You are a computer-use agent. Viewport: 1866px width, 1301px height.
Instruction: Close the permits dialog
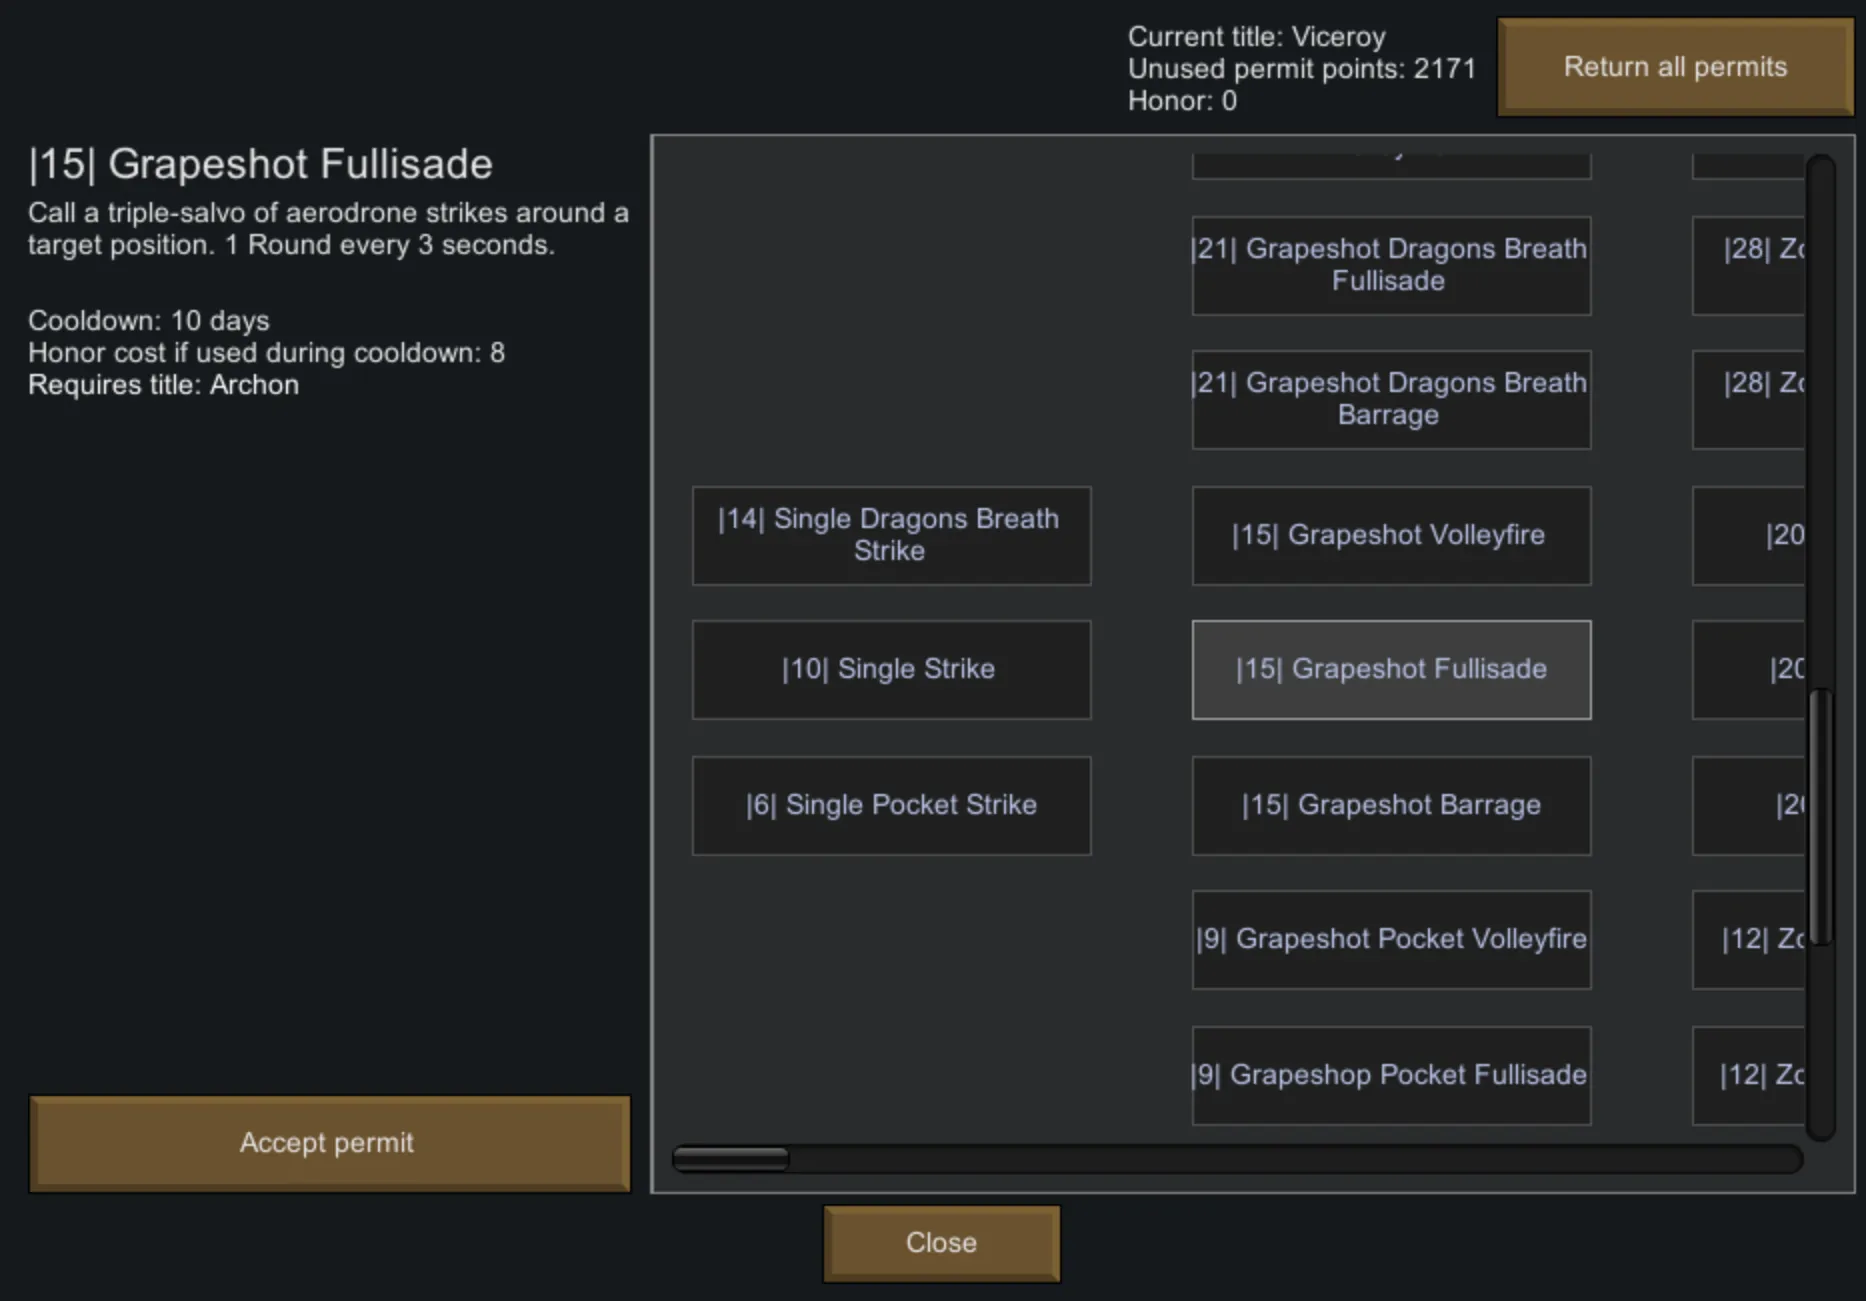[941, 1243]
